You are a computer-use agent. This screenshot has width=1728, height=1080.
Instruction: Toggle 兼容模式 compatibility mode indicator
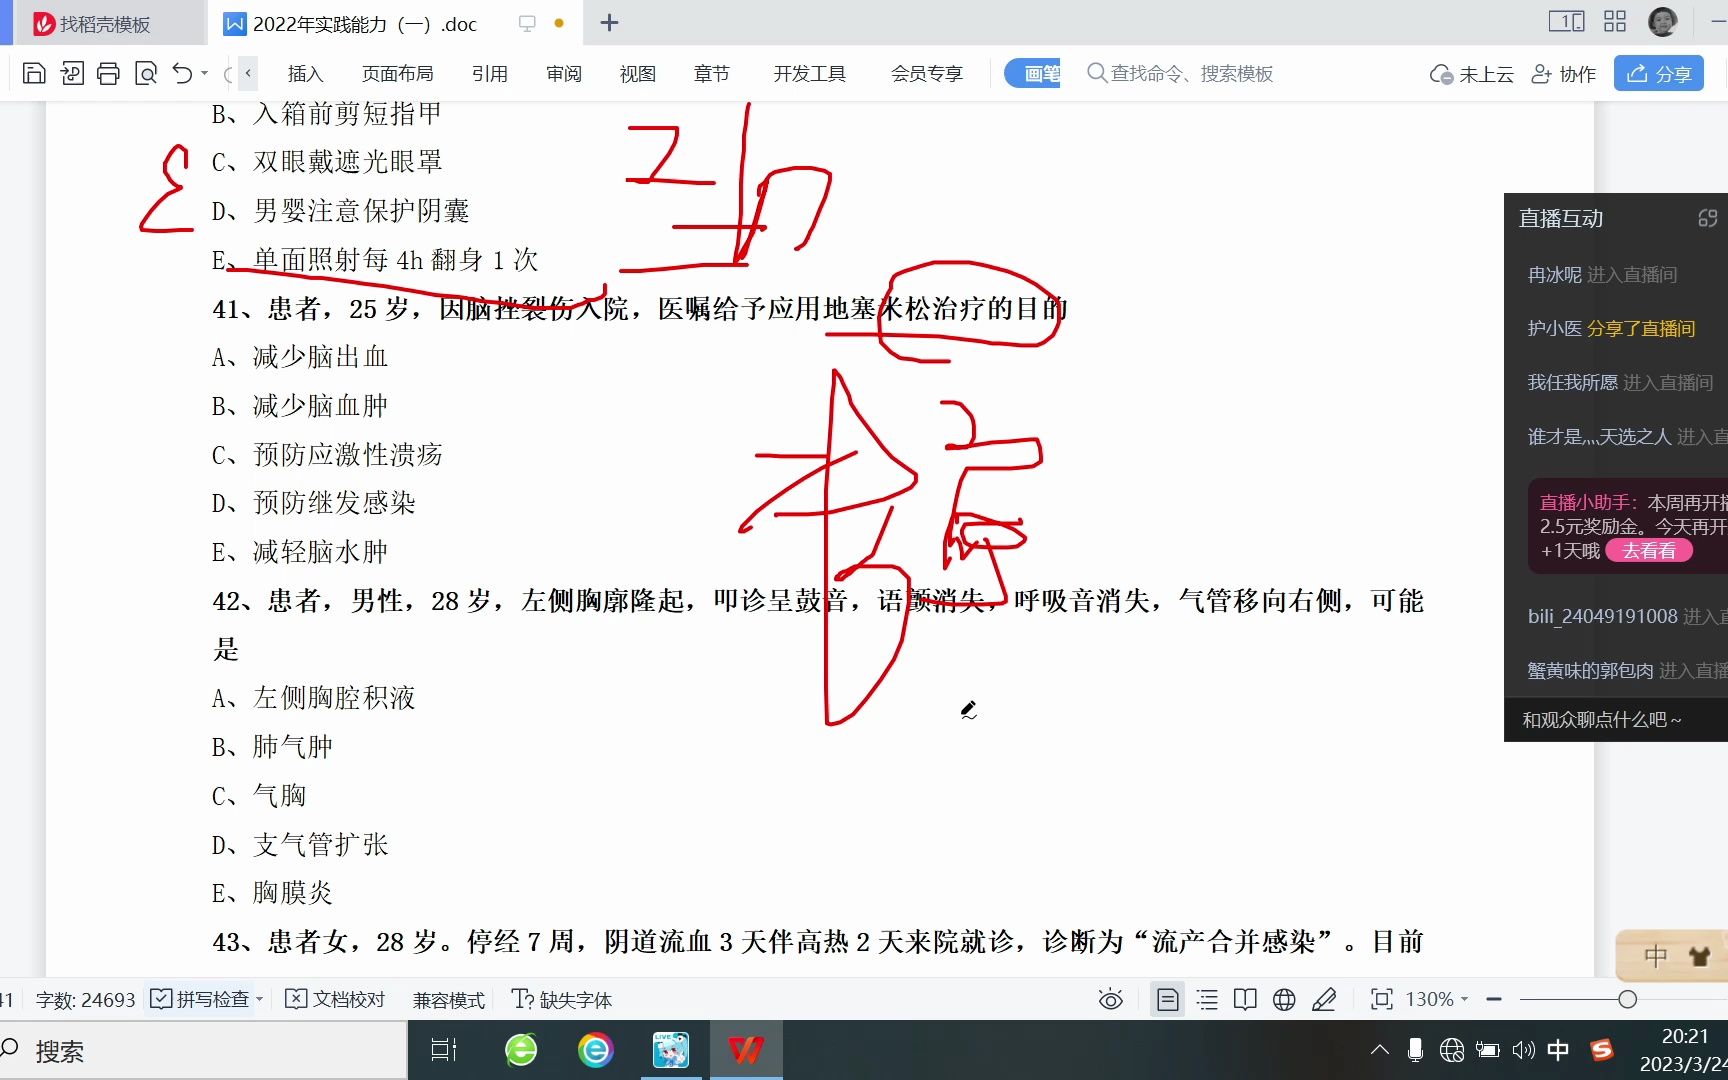(448, 999)
